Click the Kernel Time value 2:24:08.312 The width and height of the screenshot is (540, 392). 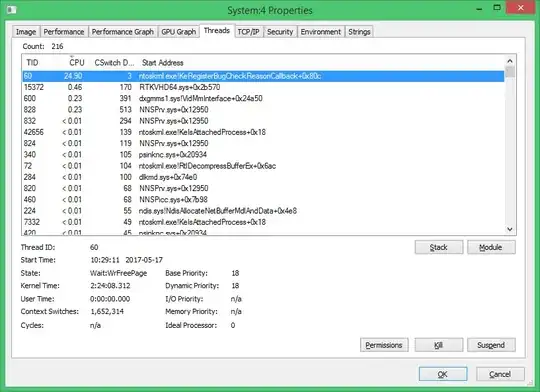[x=110, y=286]
